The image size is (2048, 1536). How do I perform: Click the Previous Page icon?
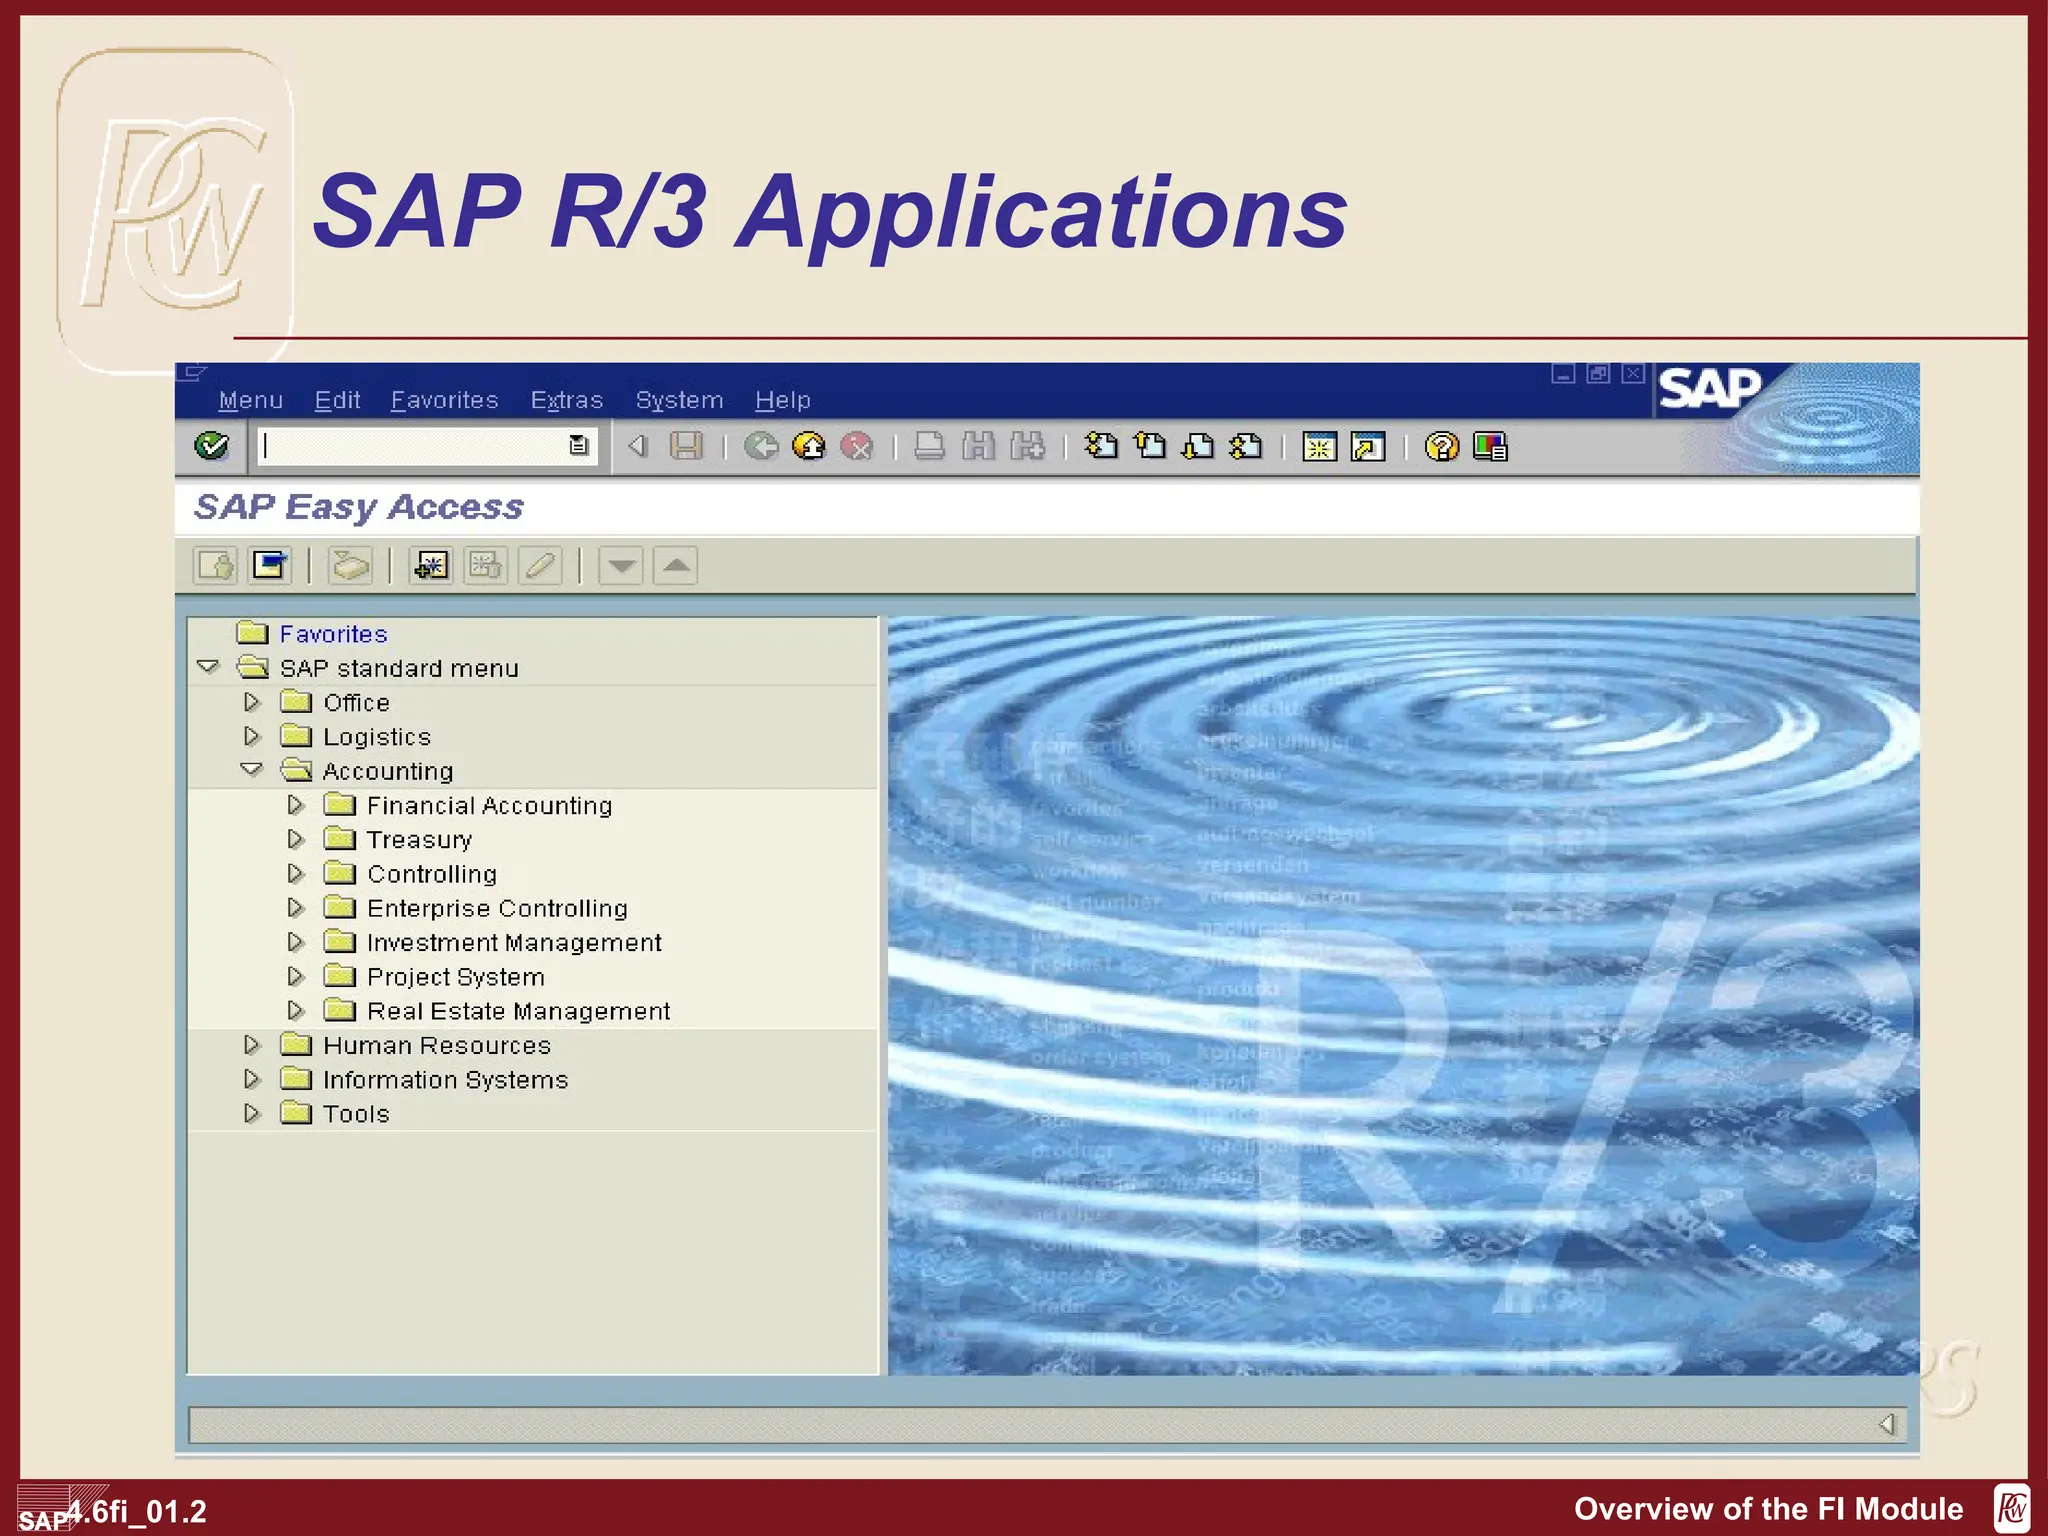1150,446
